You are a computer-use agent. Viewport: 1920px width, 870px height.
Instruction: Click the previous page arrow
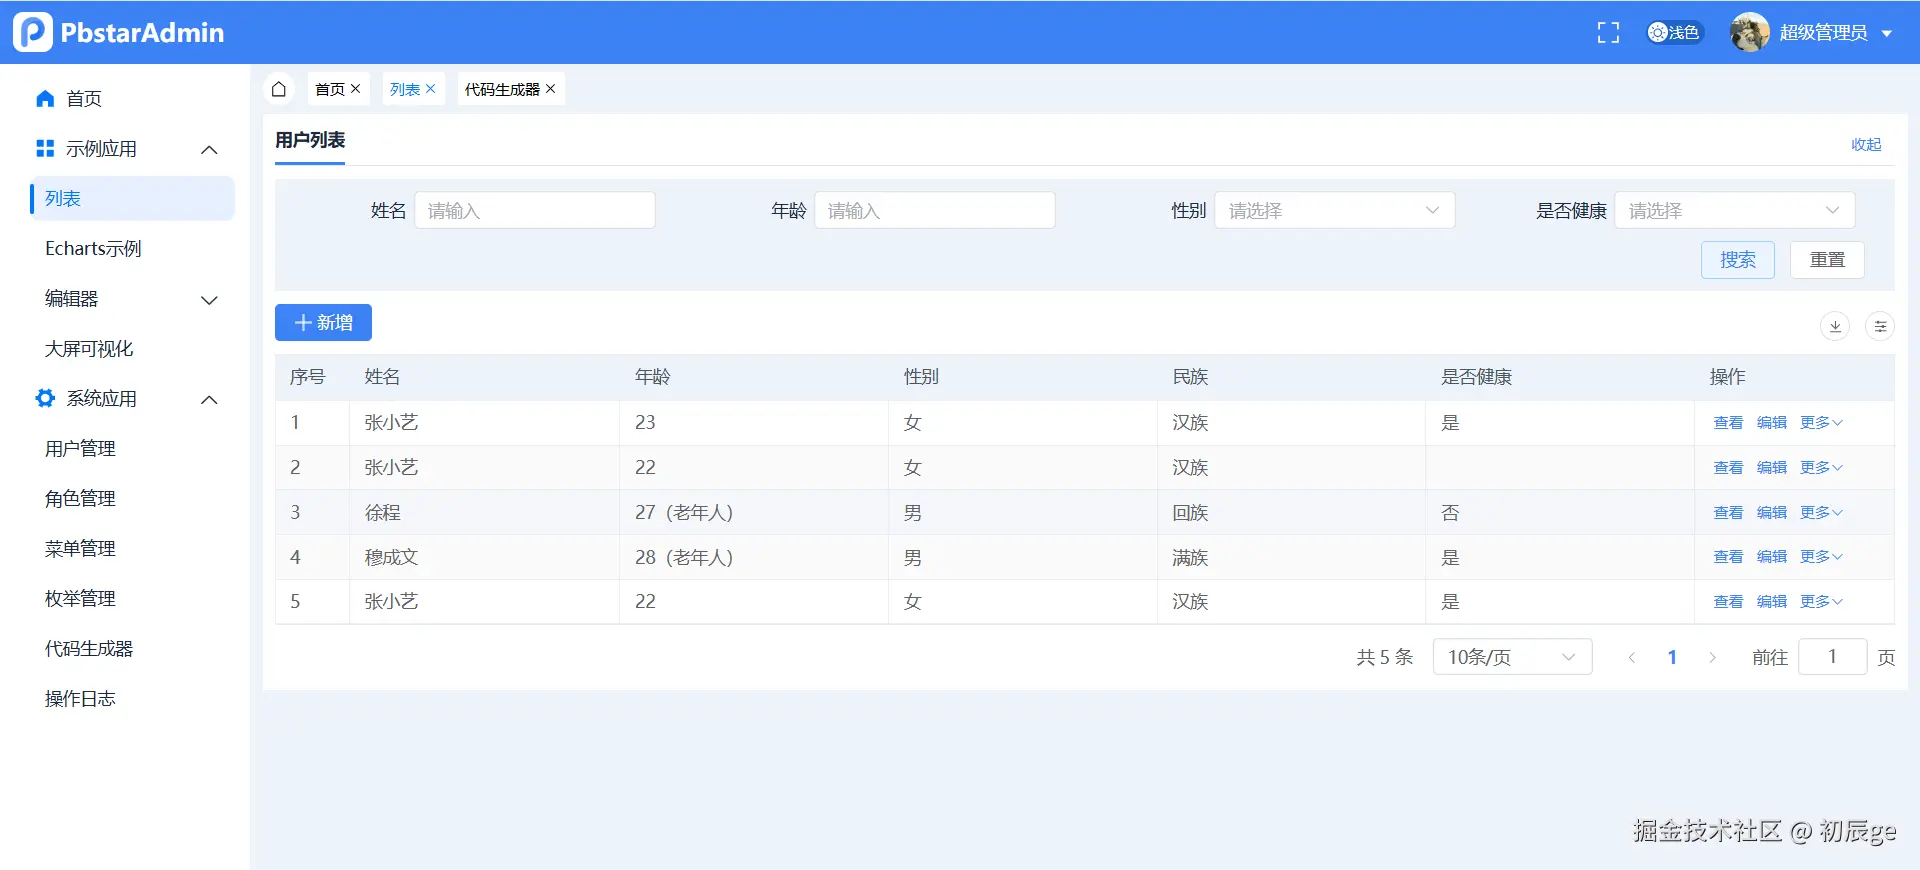1632,657
